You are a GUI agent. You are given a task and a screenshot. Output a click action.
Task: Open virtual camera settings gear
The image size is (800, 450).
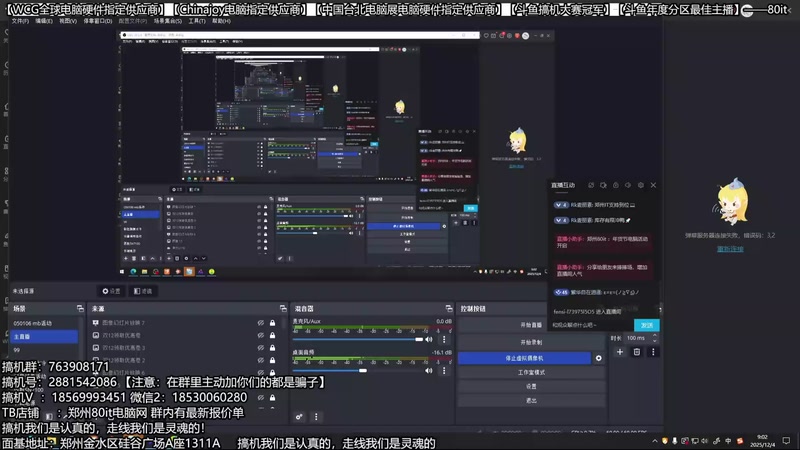(x=598, y=358)
